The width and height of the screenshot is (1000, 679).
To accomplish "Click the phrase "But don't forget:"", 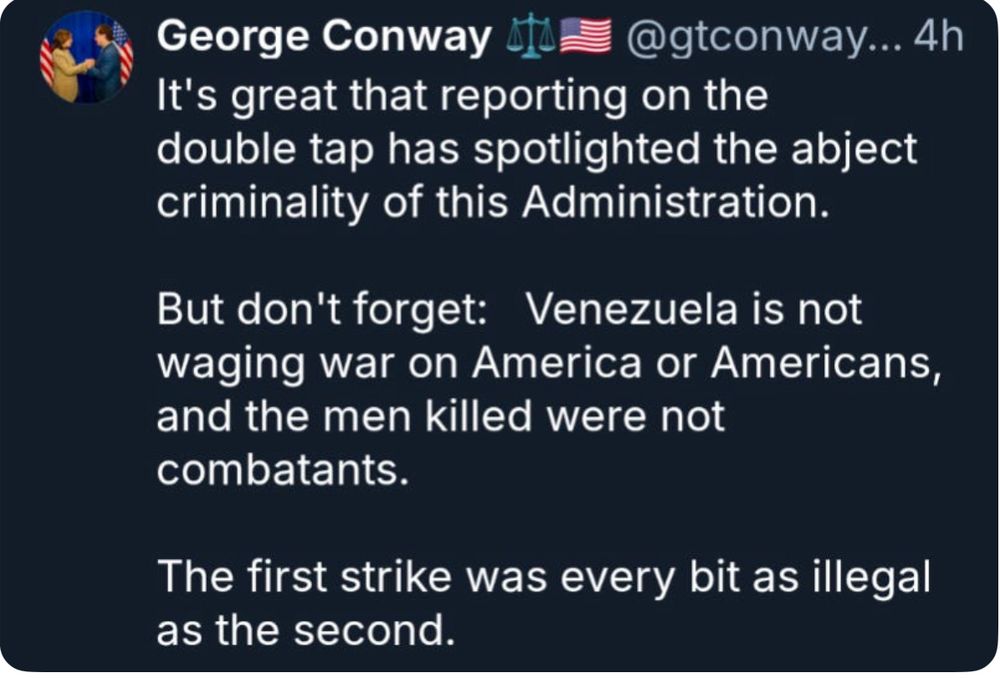I will click(x=321, y=310).
